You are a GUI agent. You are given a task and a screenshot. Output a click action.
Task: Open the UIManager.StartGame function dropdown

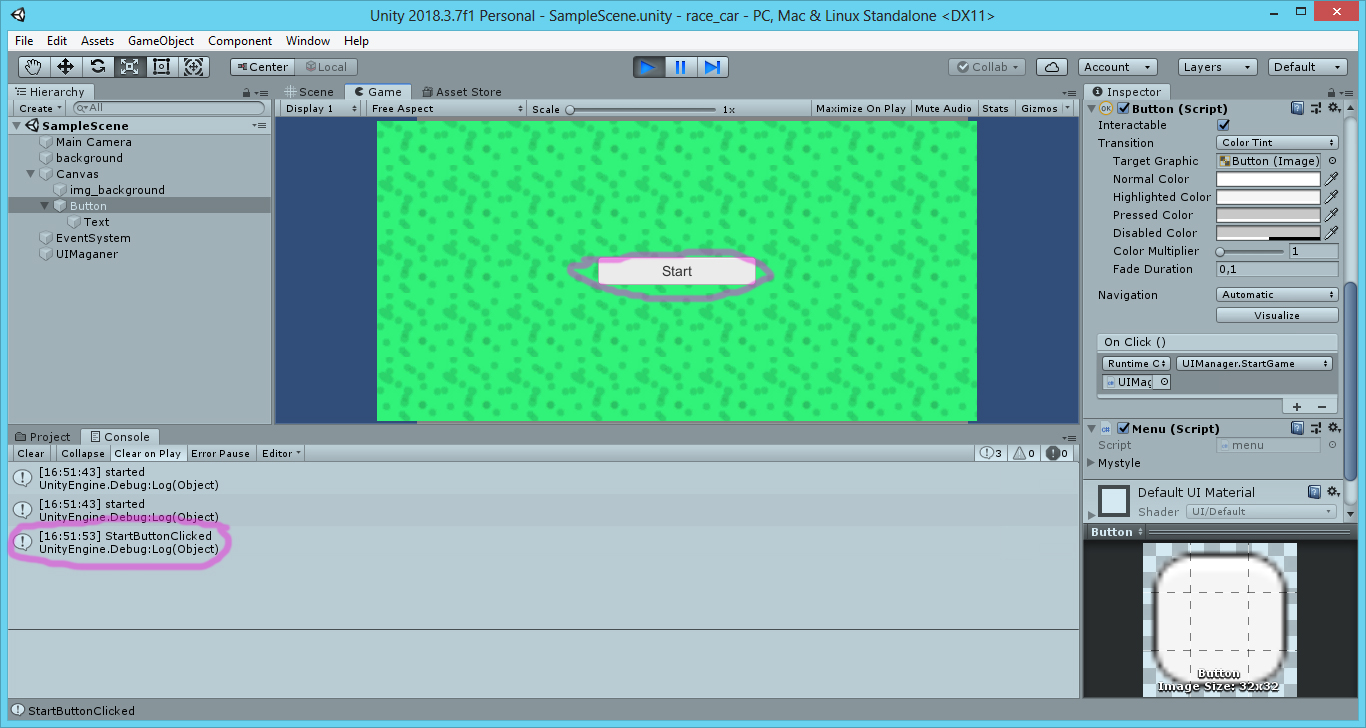click(1255, 364)
